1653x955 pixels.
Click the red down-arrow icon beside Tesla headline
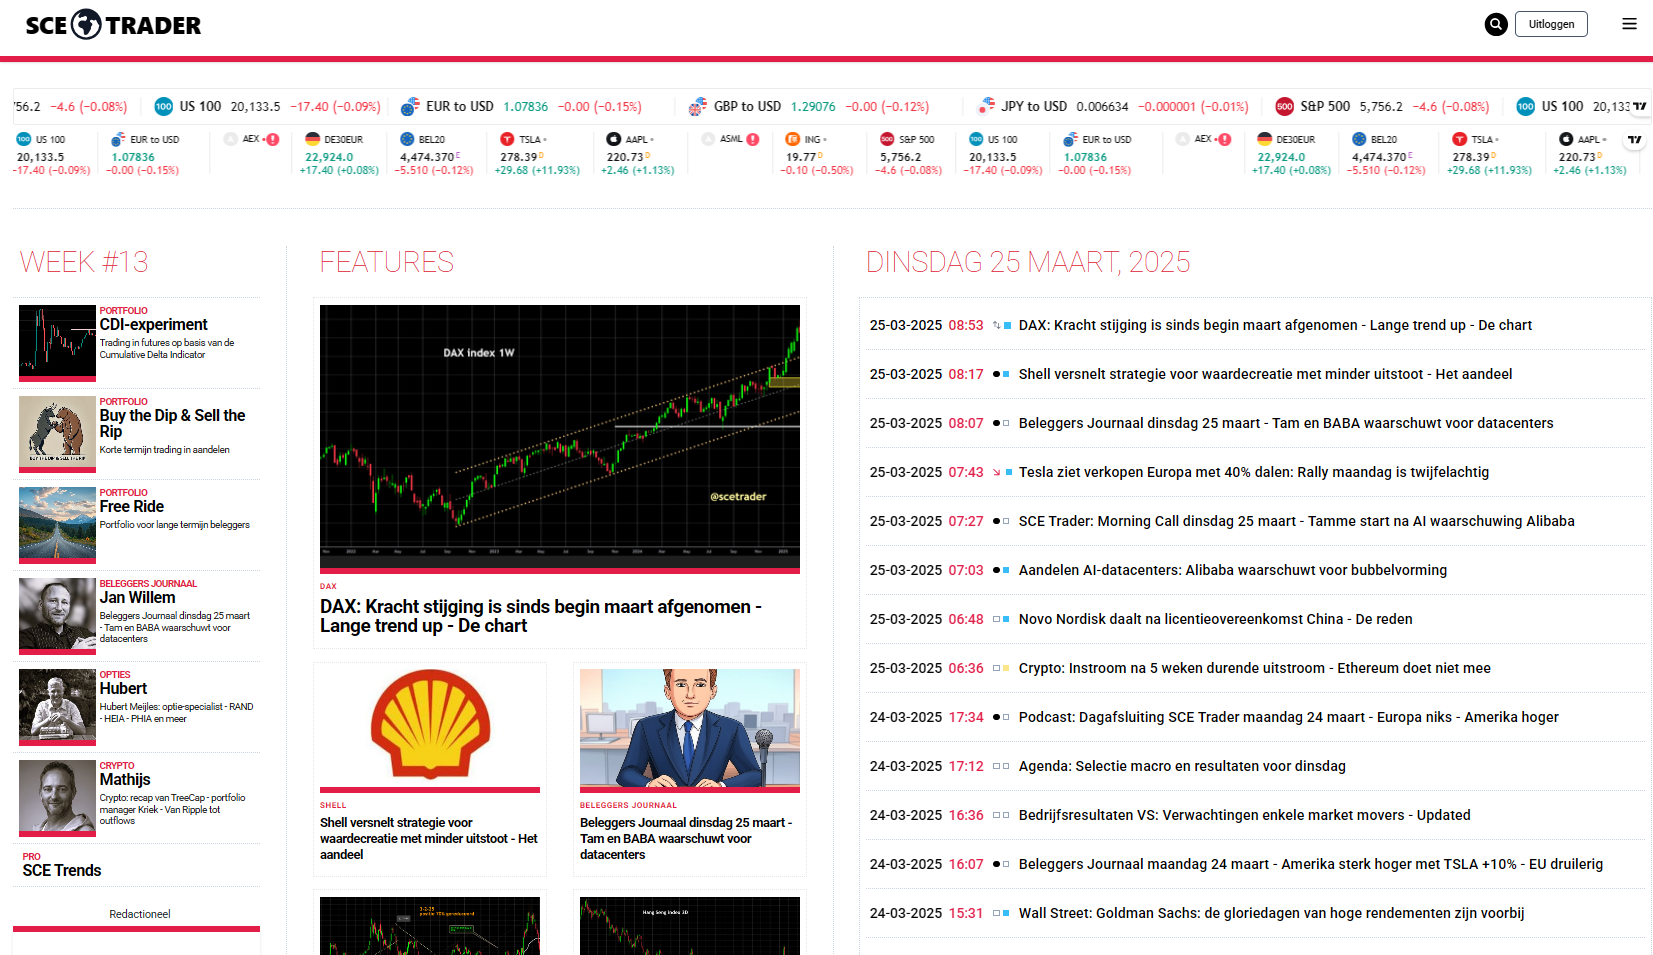[997, 472]
